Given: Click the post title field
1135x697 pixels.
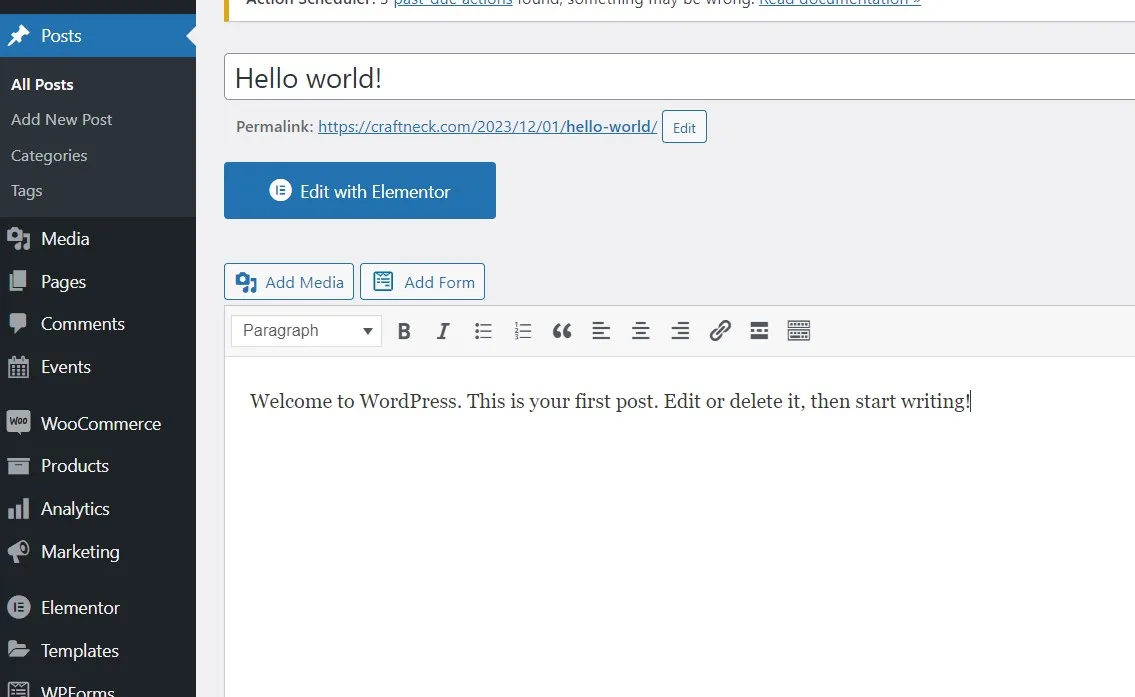Looking at the screenshot, I should tap(680, 77).
